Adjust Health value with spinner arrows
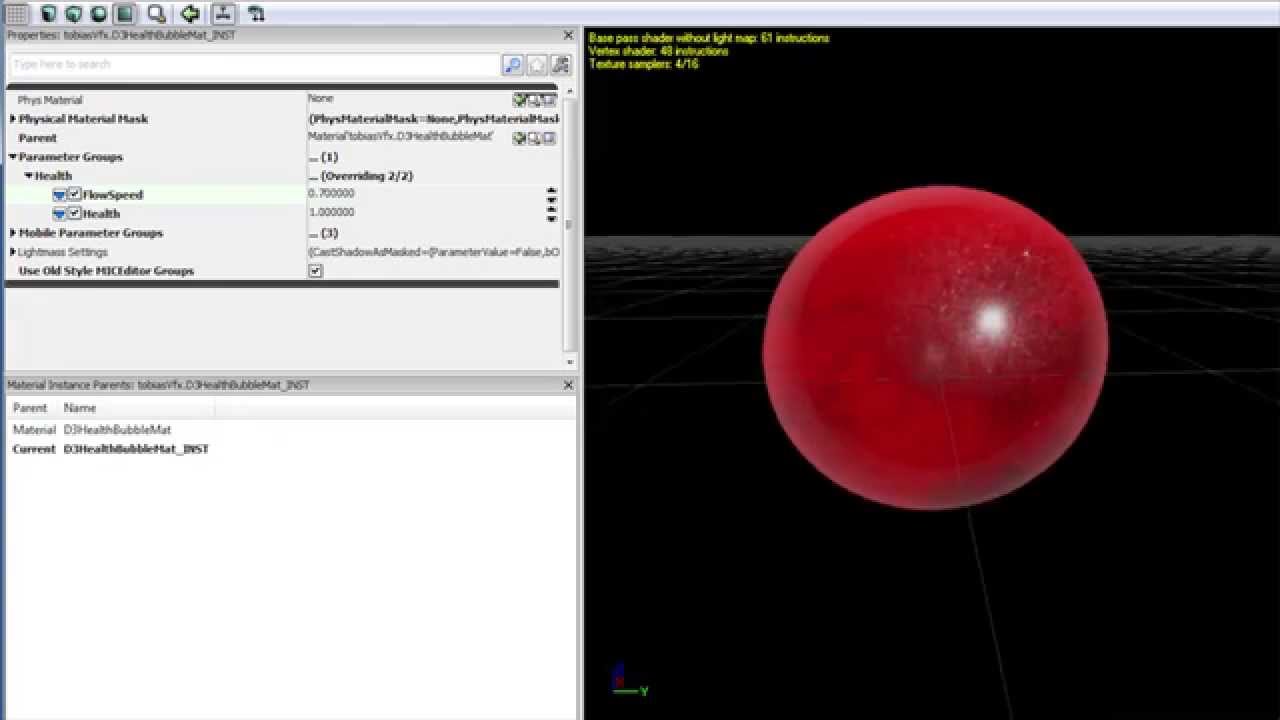Viewport: 1280px width, 720px height. pyautogui.click(x=551, y=213)
